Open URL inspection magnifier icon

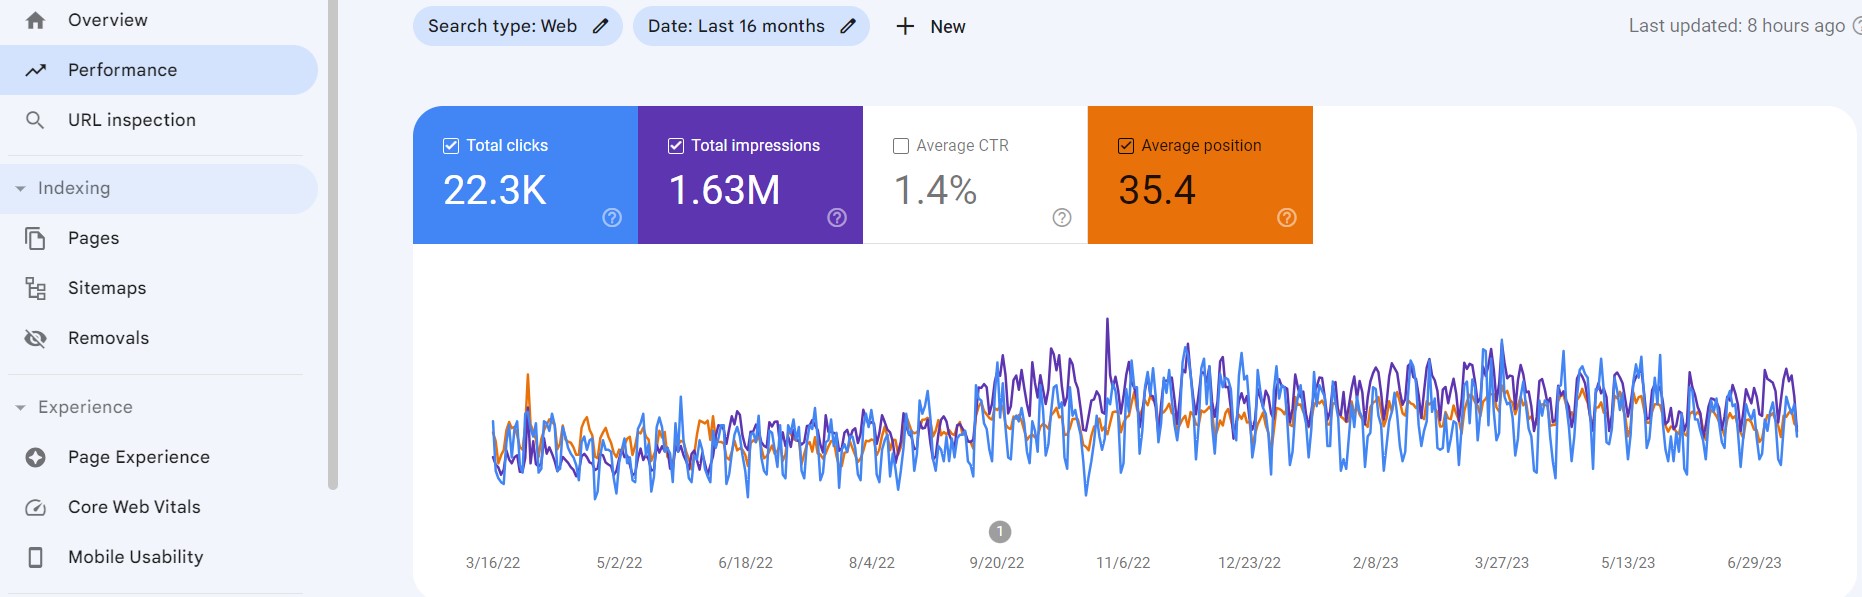(x=35, y=120)
